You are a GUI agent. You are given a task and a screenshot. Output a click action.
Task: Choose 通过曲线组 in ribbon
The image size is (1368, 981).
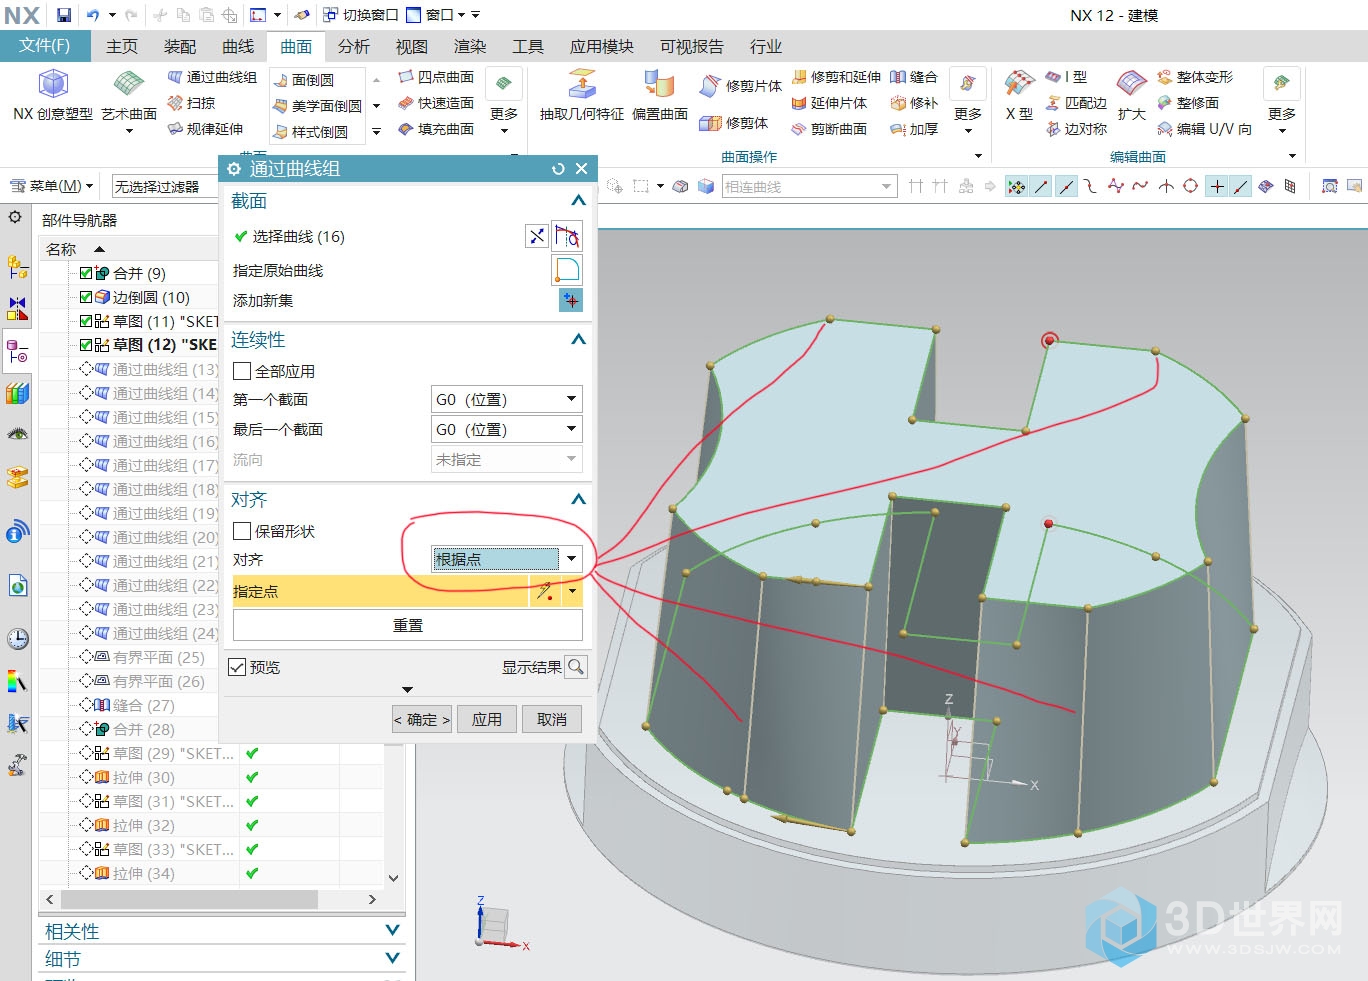(x=212, y=77)
